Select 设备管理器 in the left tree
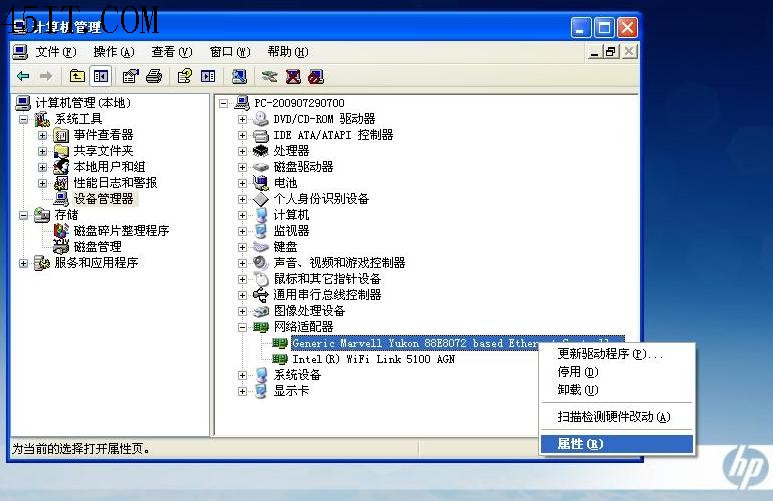773x501 pixels. [x=104, y=199]
